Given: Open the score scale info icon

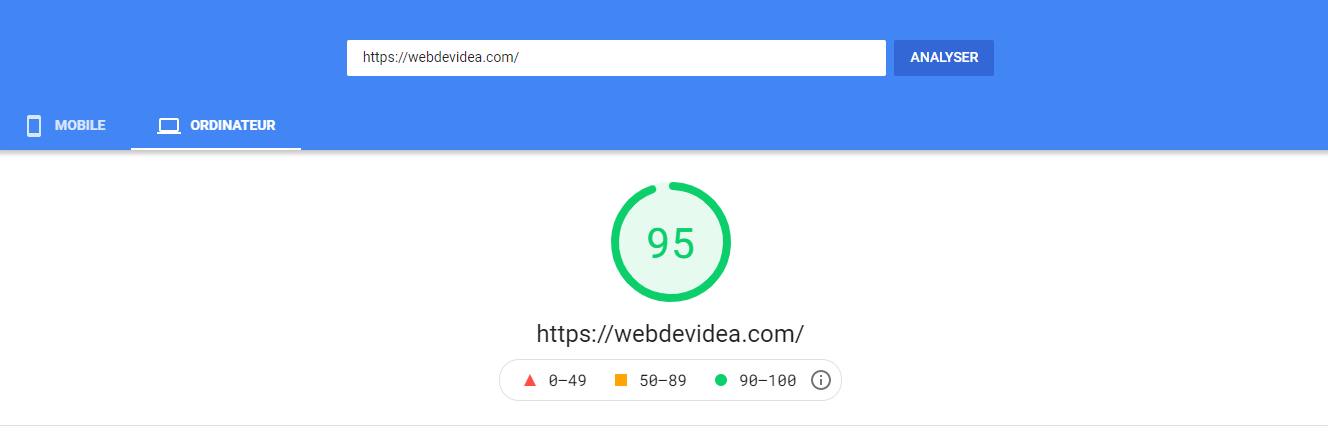Looking at the screenshot, I should click(821, 380).
